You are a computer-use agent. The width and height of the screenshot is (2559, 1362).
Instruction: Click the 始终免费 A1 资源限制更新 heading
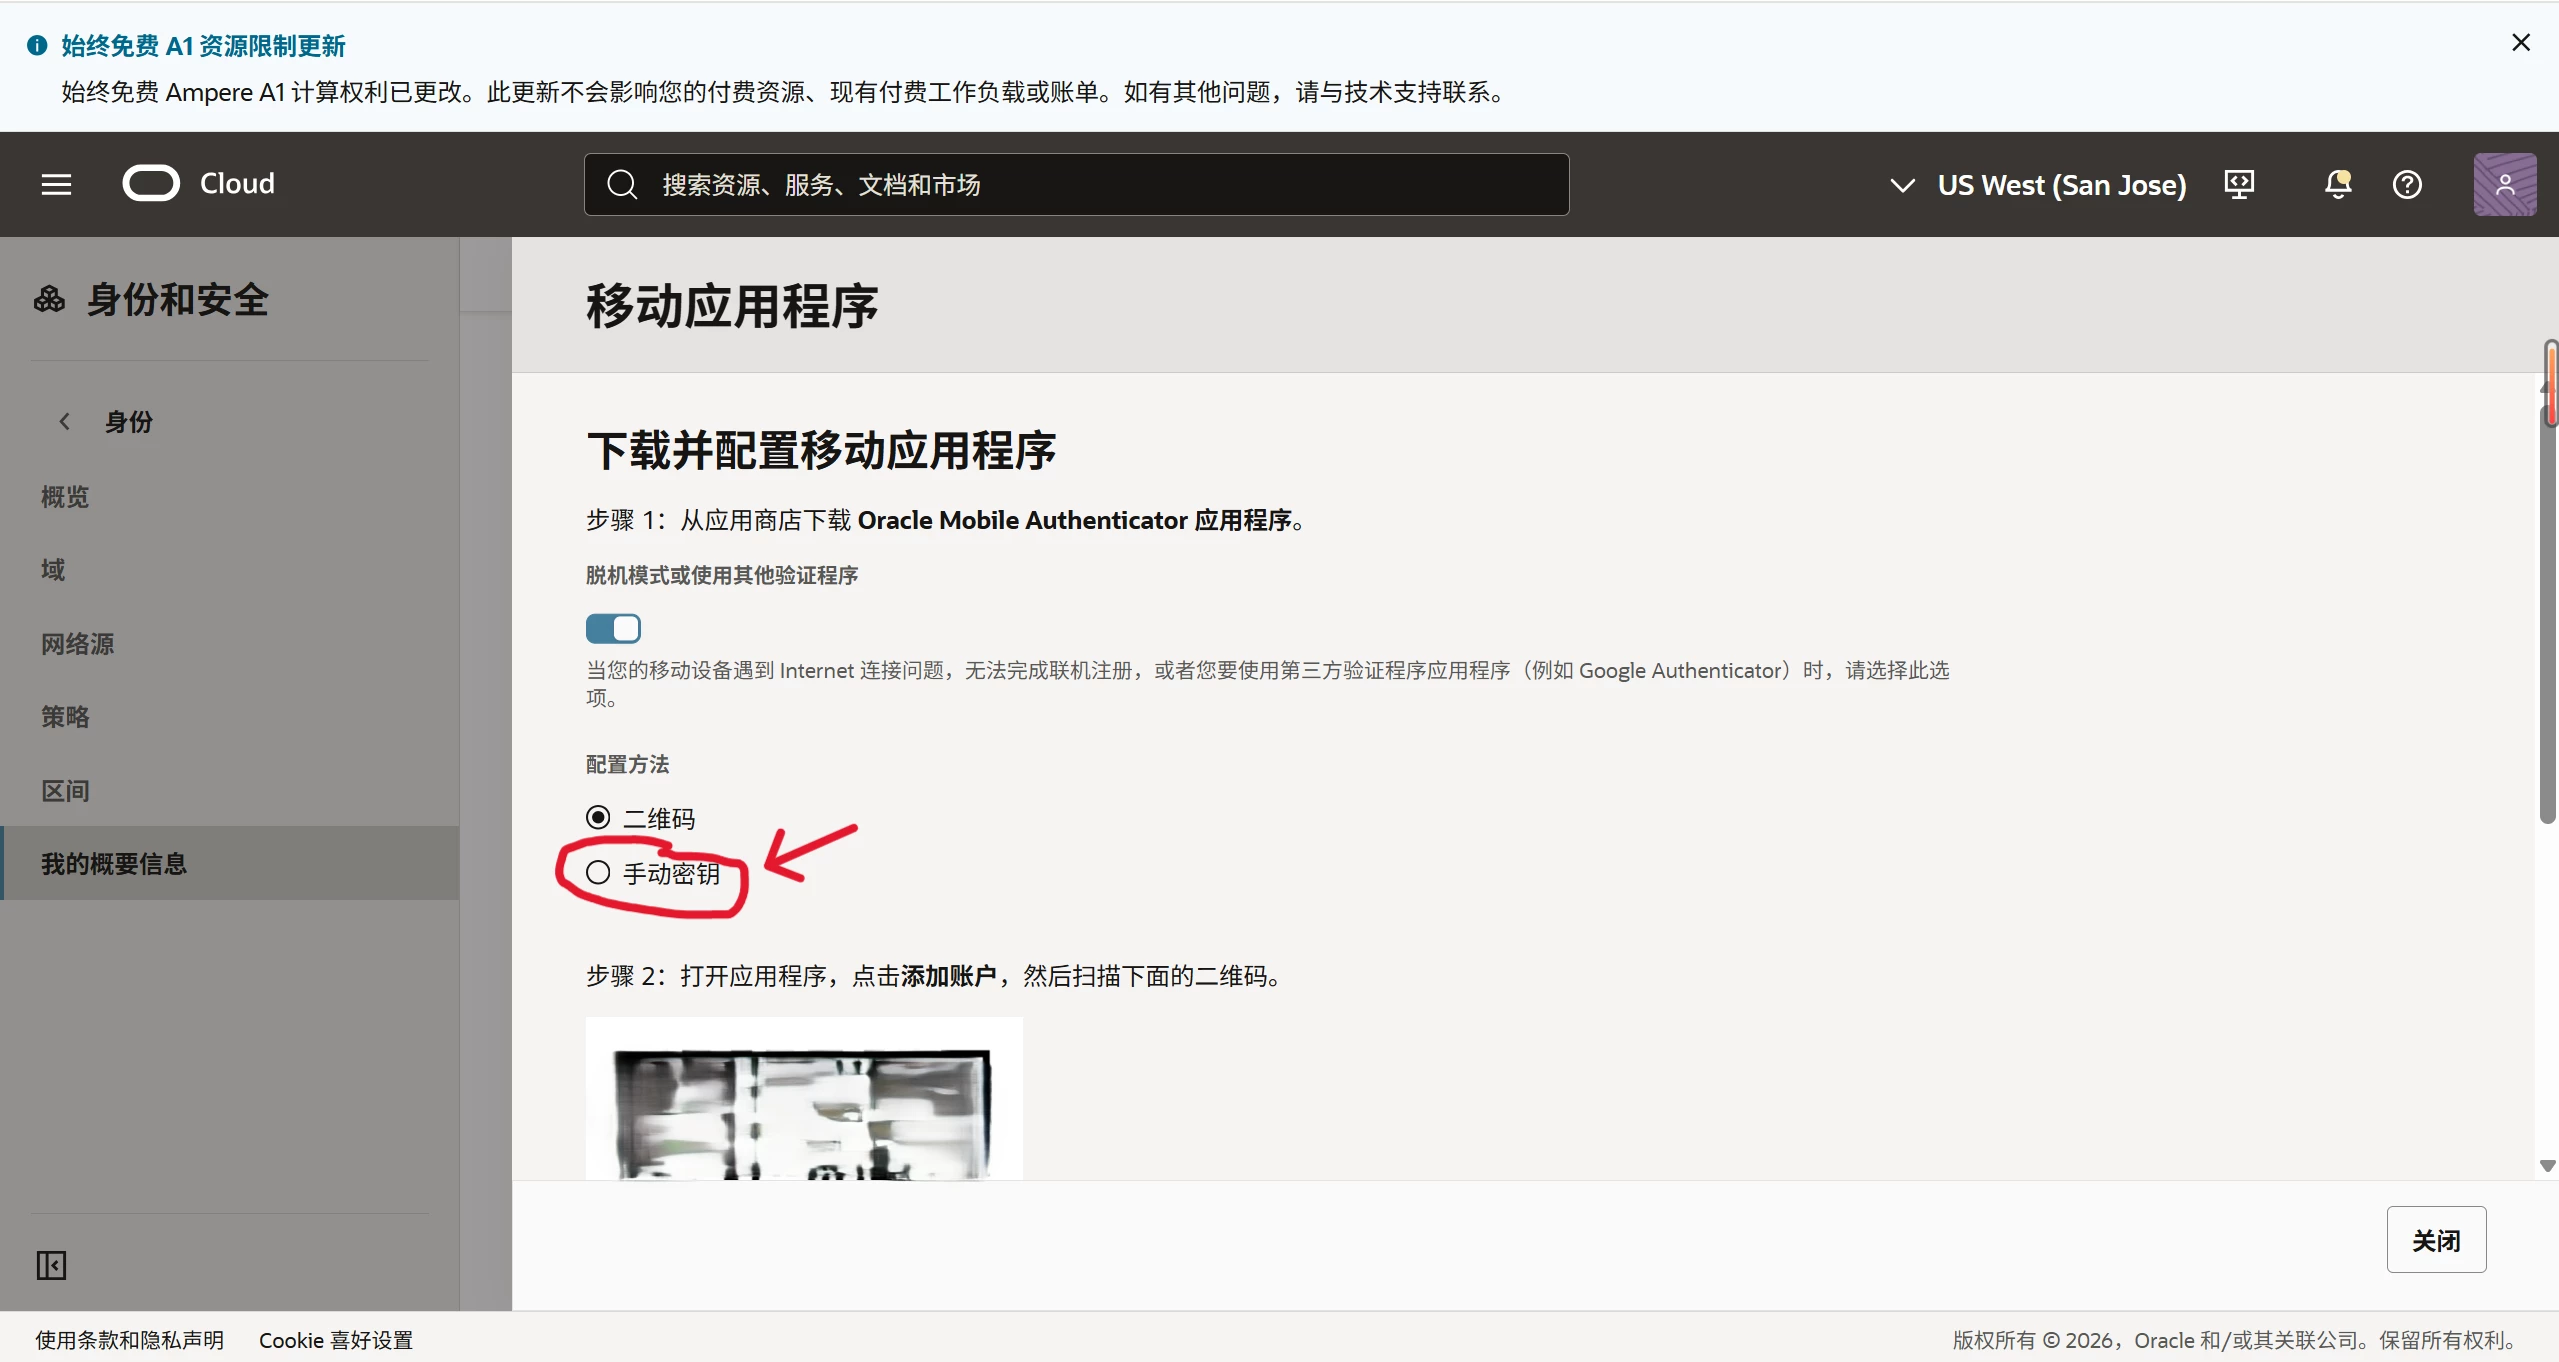tap(203, 46)
